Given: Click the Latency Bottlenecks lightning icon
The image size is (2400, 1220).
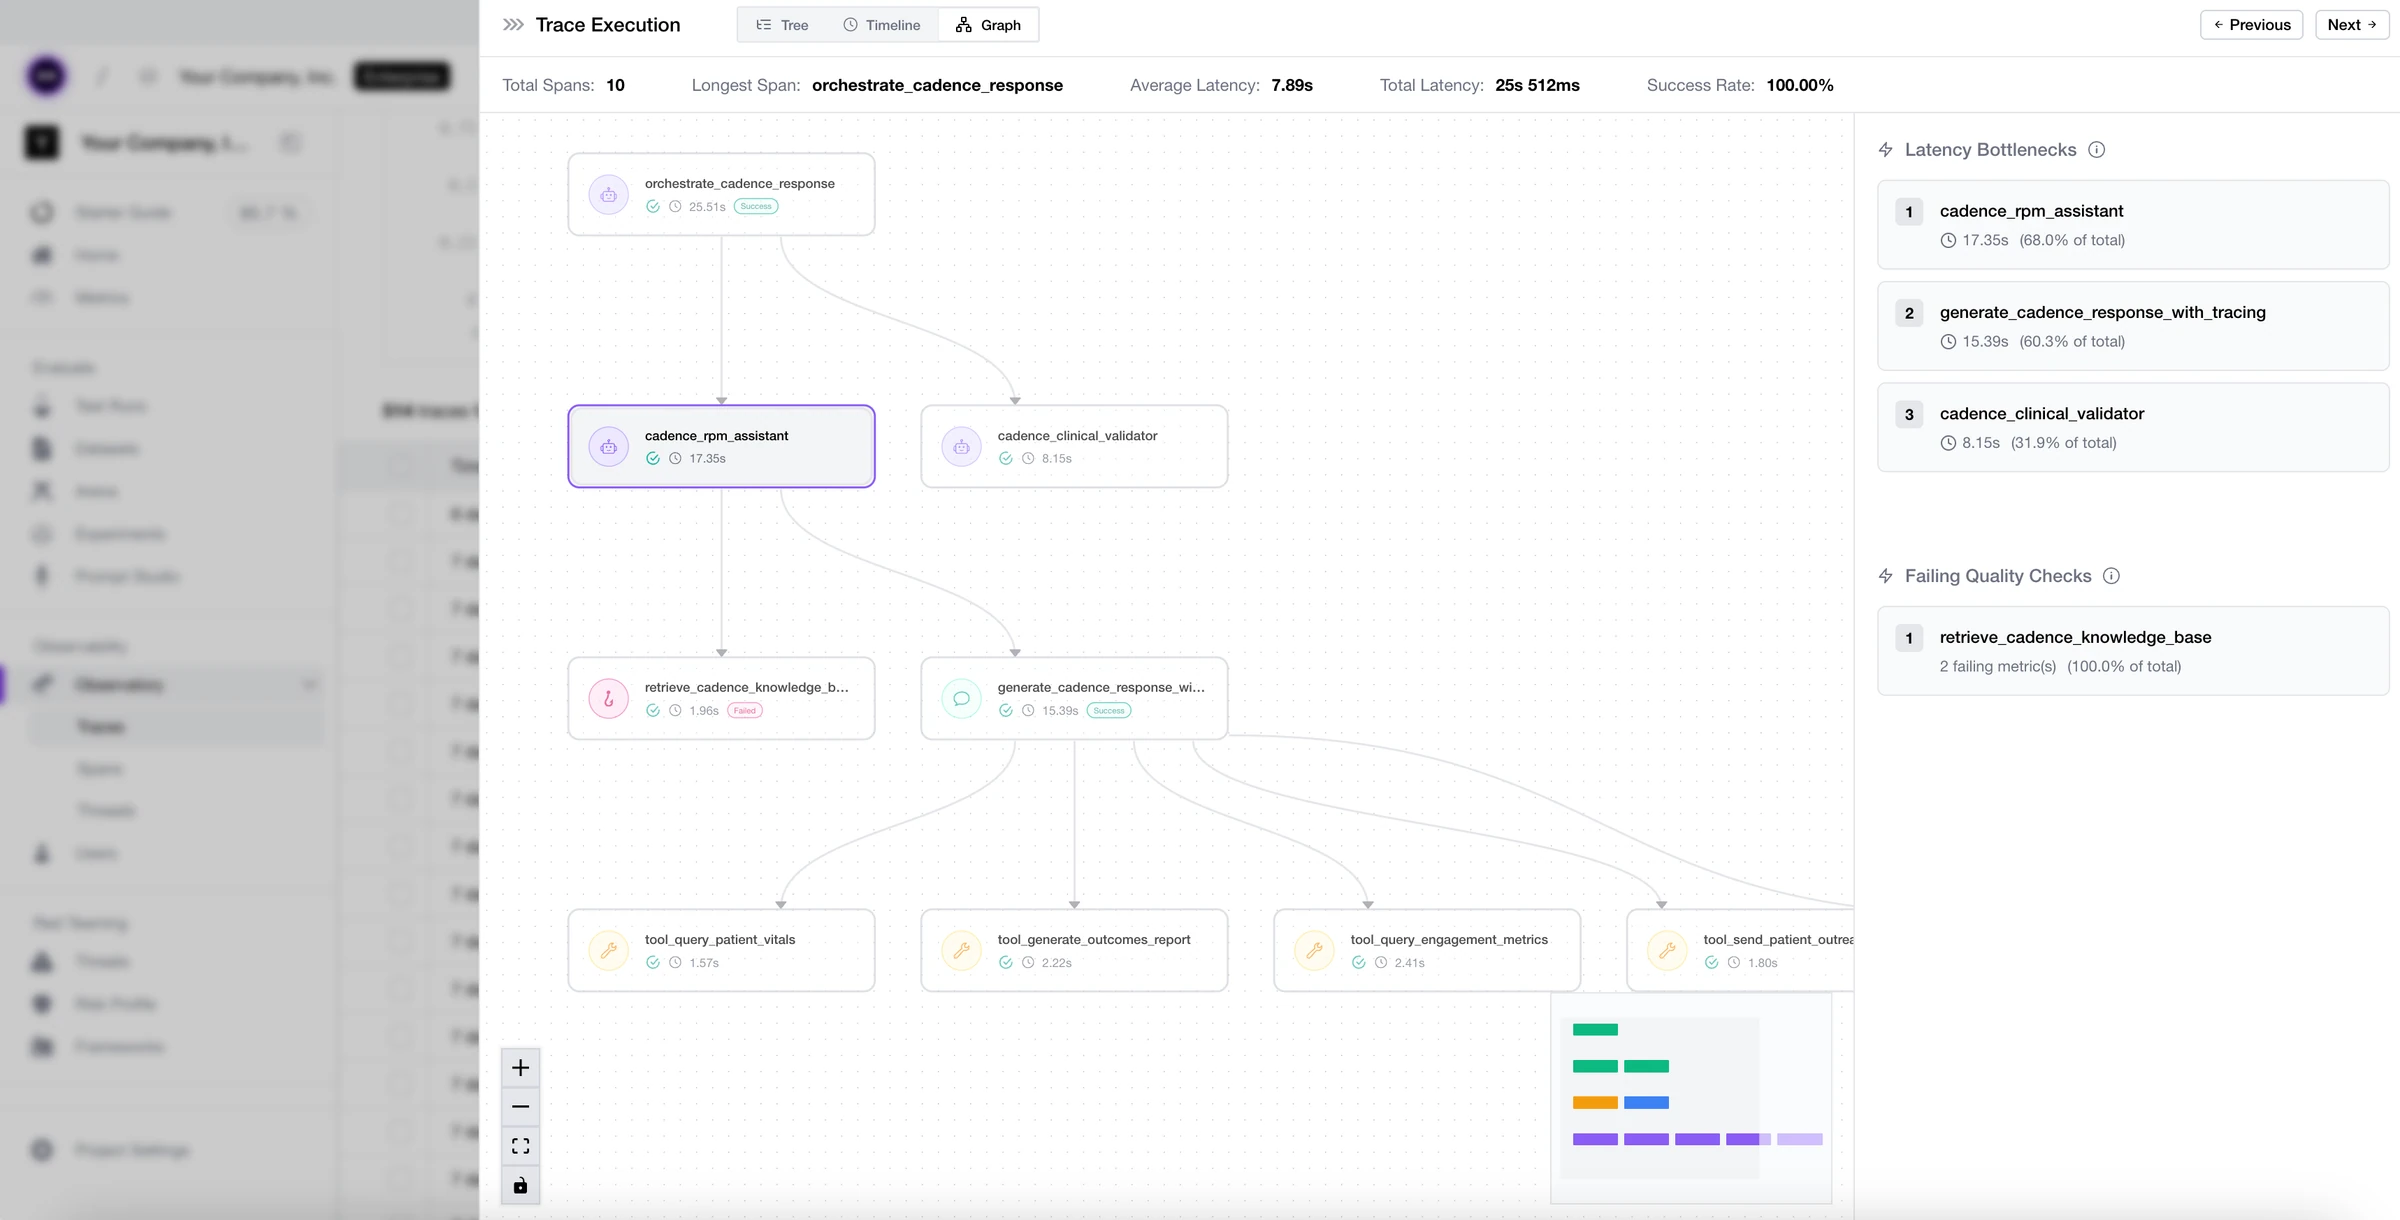Looking at the screenshot, I should [1886, 150].
